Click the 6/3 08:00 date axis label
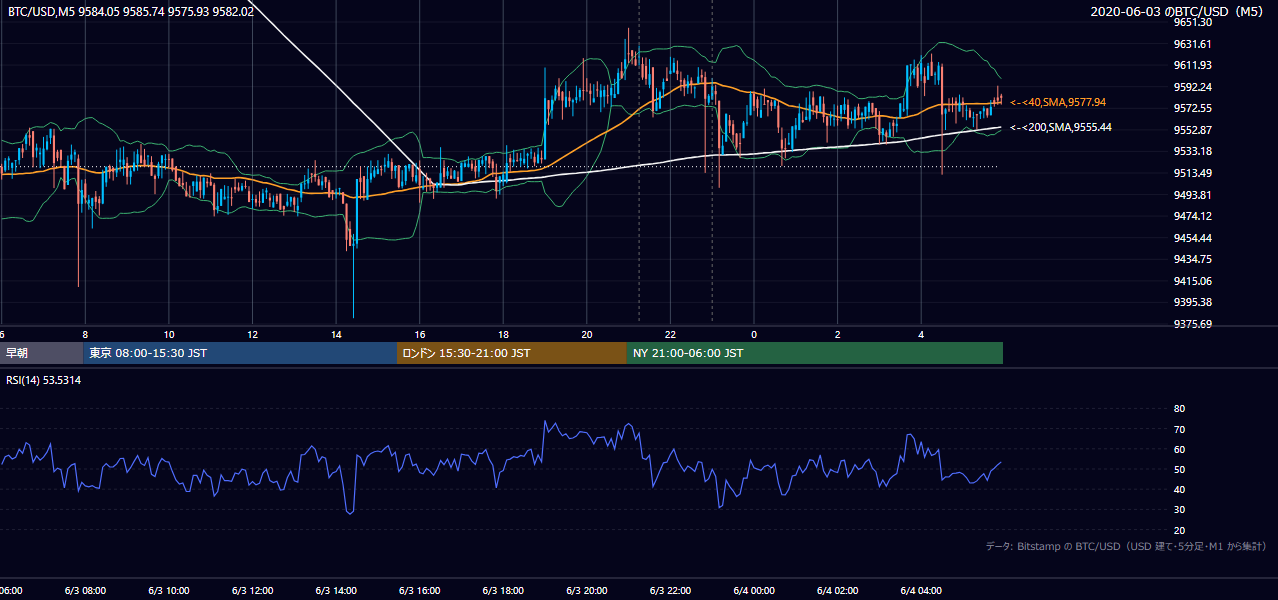1278x600 pixels. tap(86, 590)
